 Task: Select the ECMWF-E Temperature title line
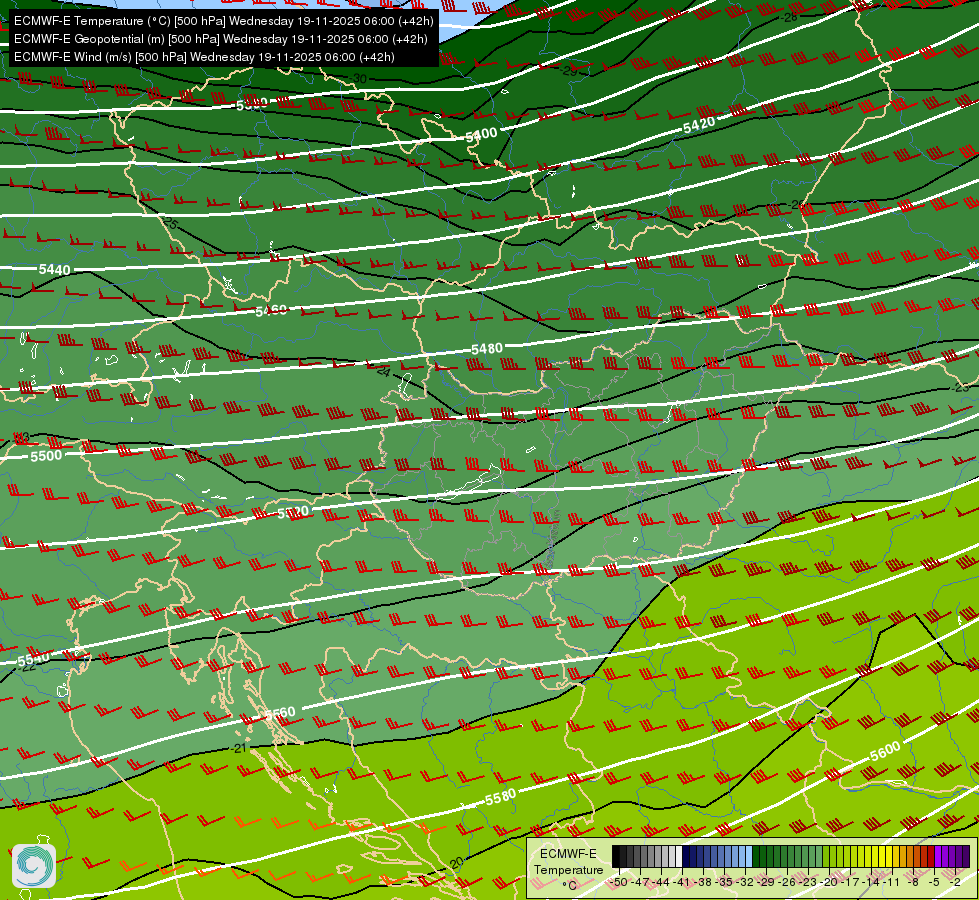point(224,21)
